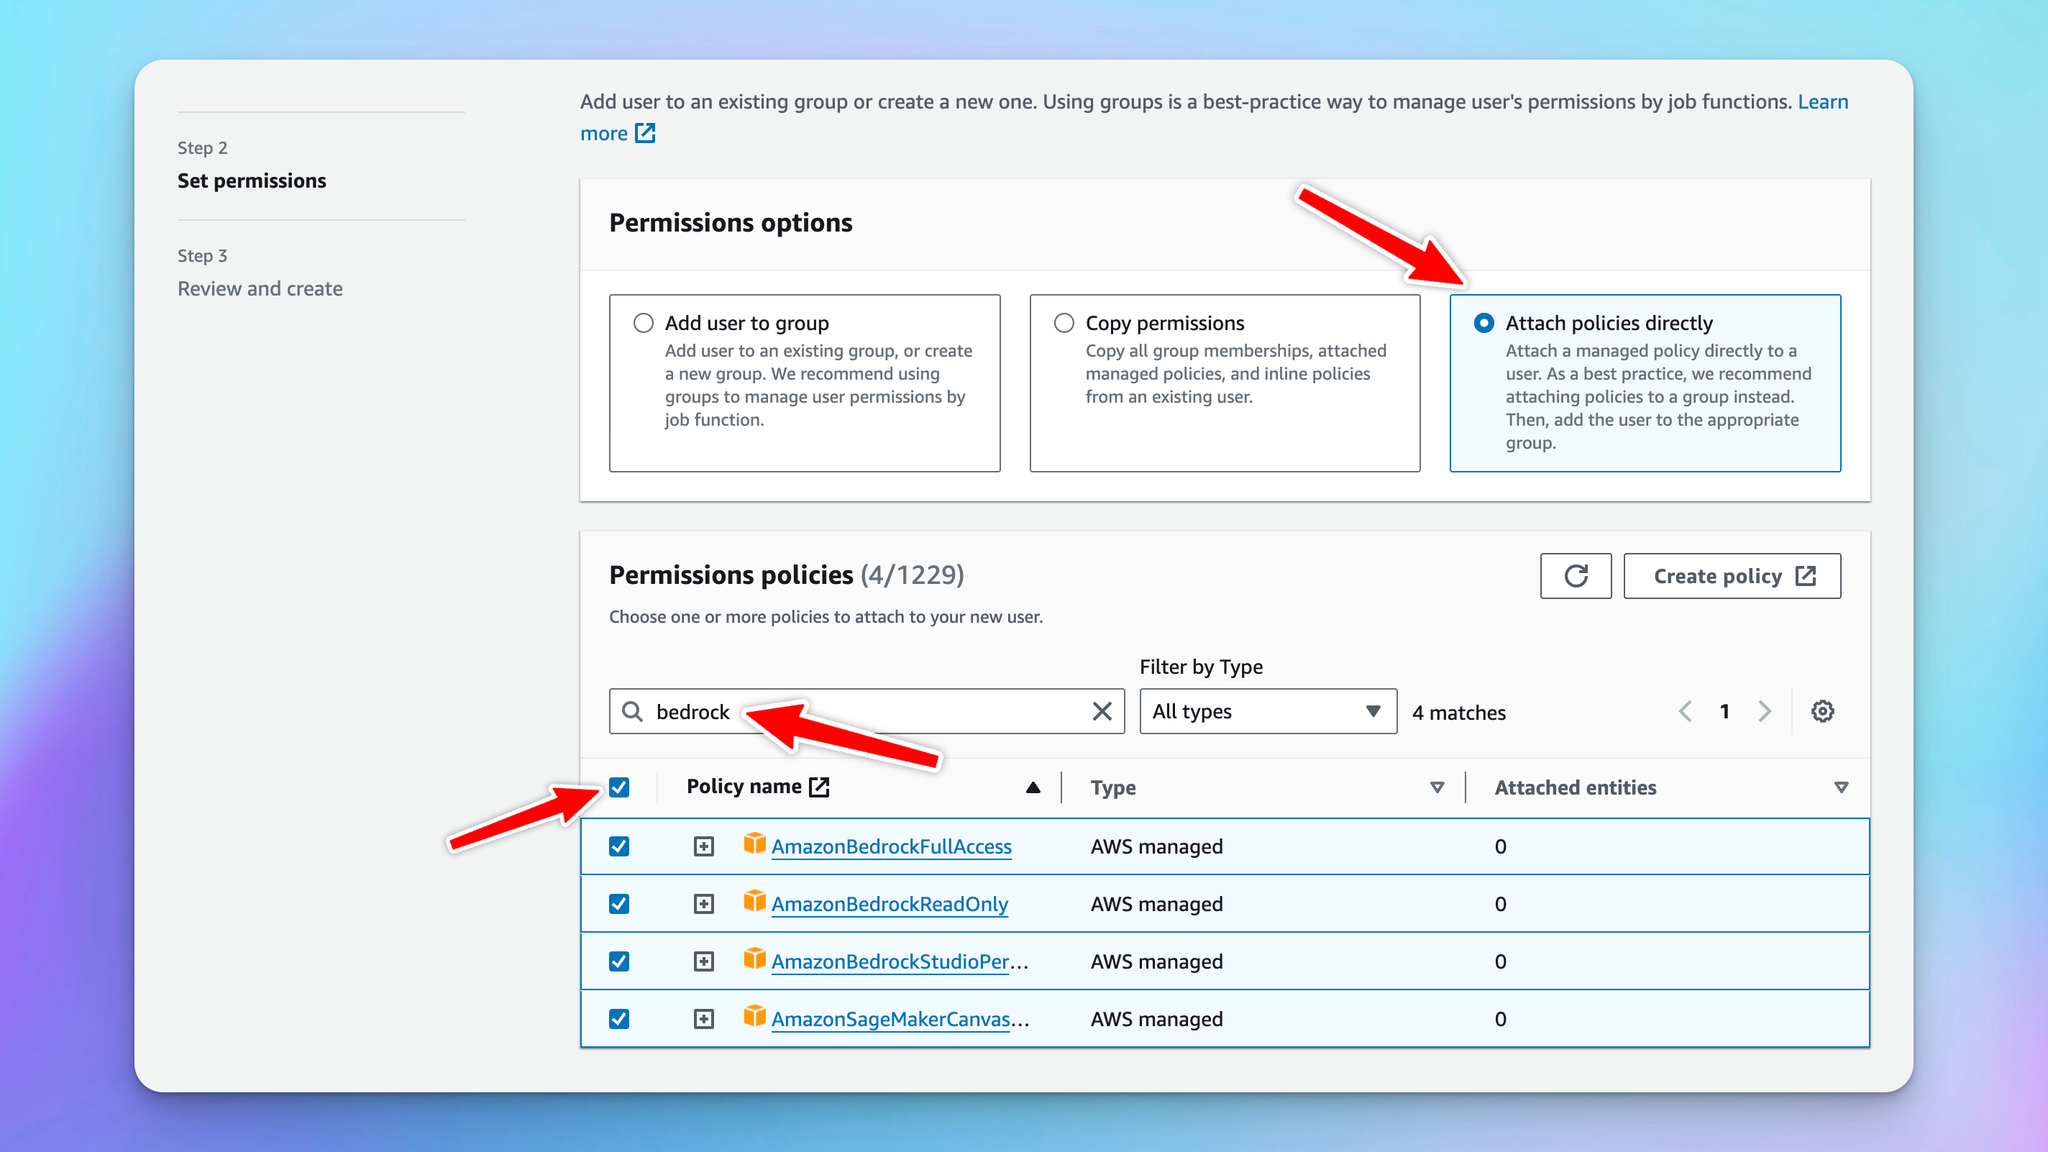Click the search magnifier icon
2048x1152 pixels.
tap(632, 711)
